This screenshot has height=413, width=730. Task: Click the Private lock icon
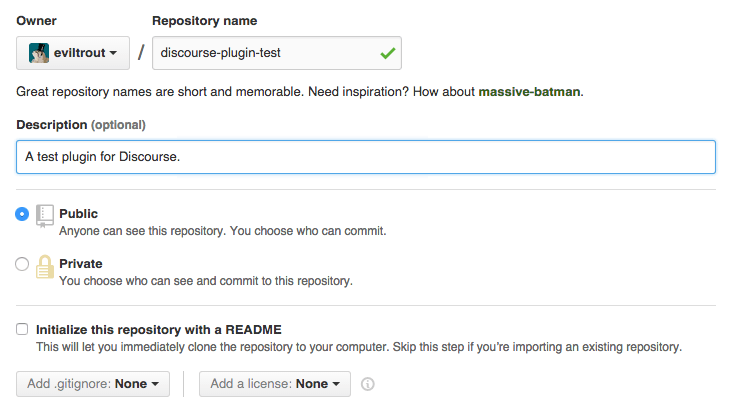(45, 267)
